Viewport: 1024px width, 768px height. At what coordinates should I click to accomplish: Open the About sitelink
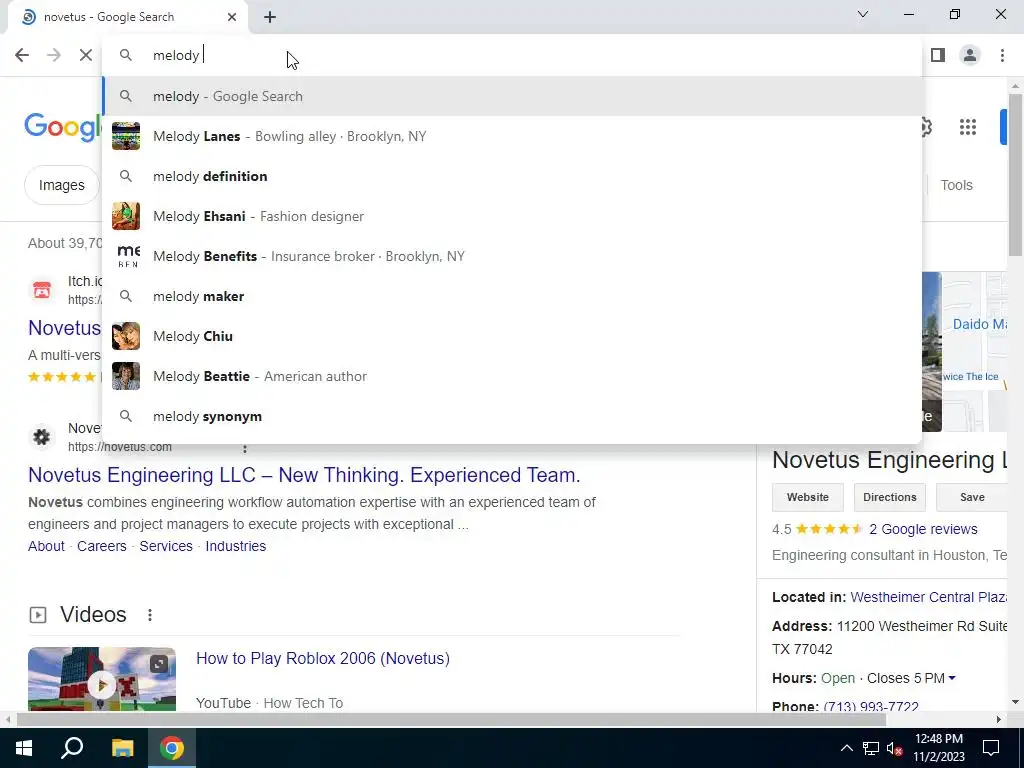tap(46, 546)
